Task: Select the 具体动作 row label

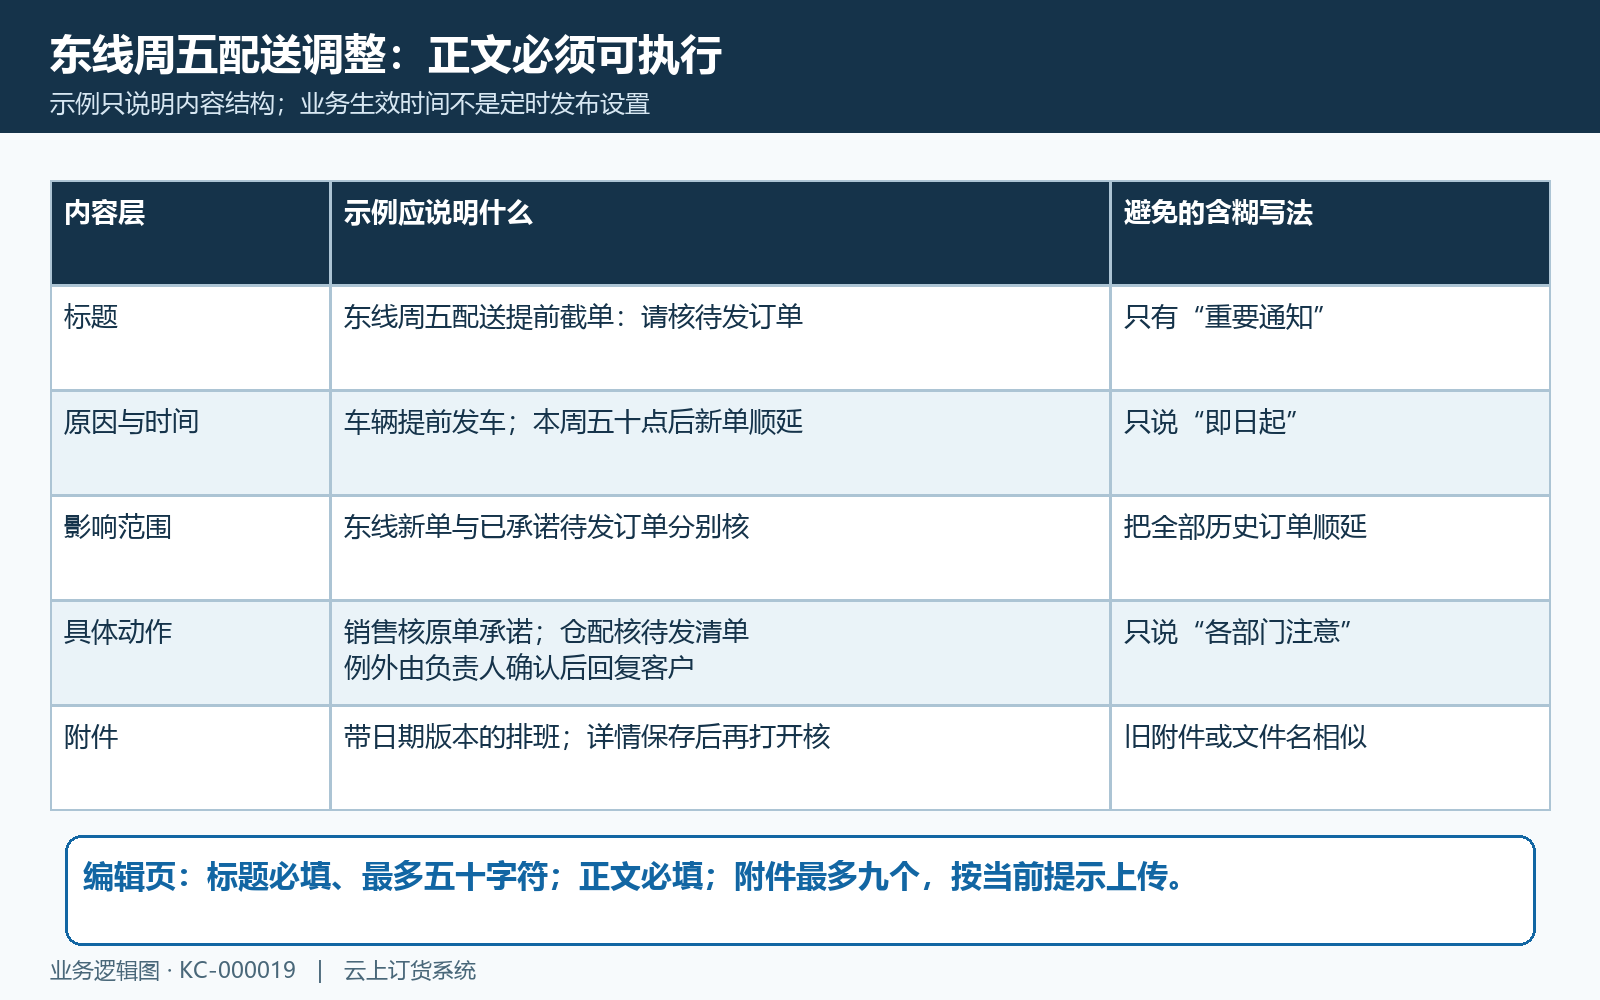Action: pos(190,653)
